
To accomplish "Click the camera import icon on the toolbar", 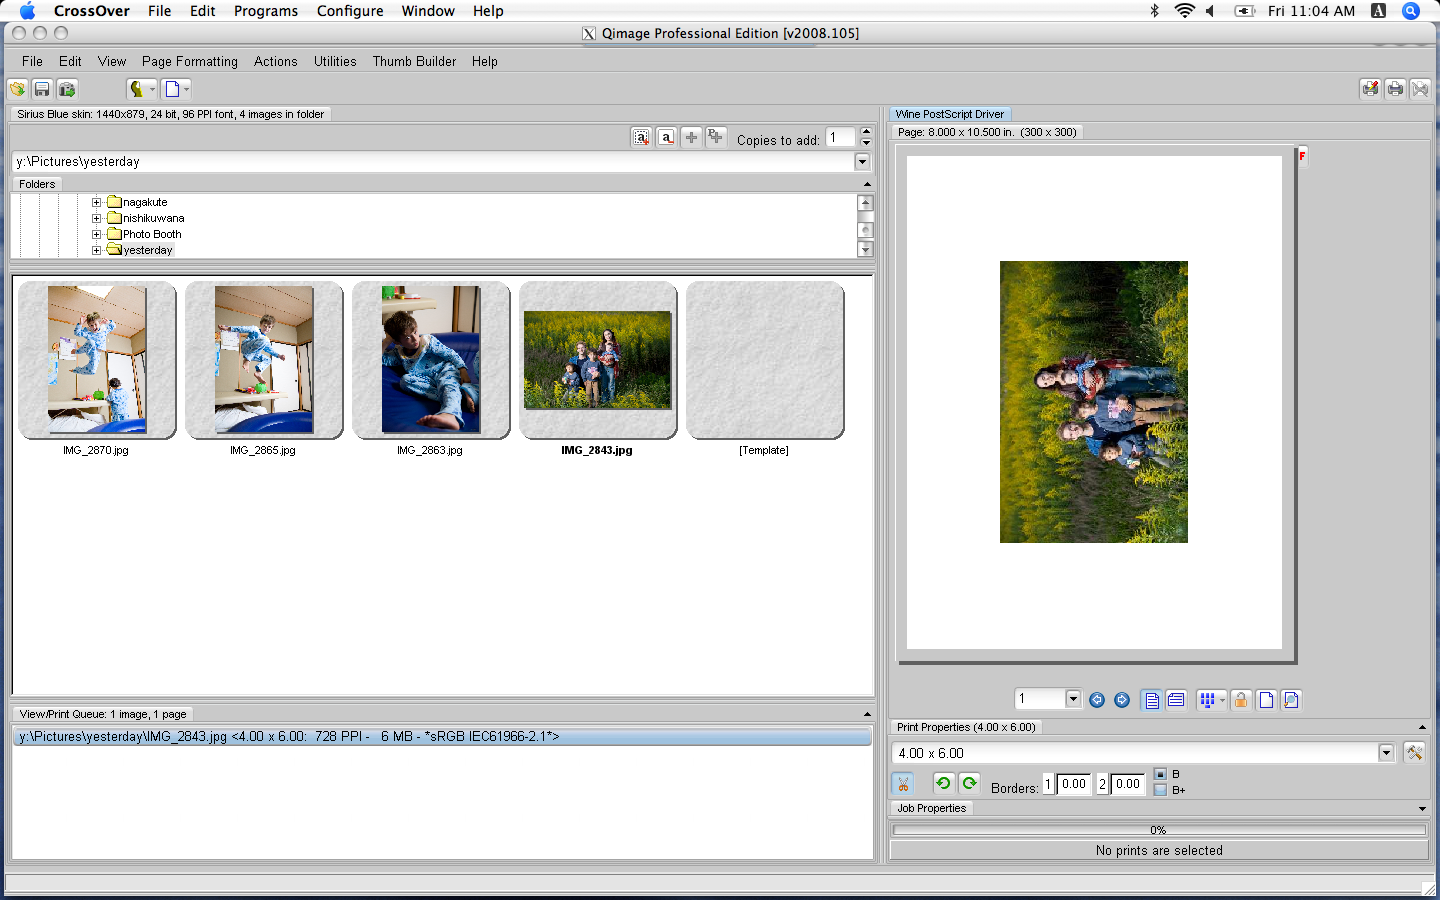I will (x=66, y=89).
